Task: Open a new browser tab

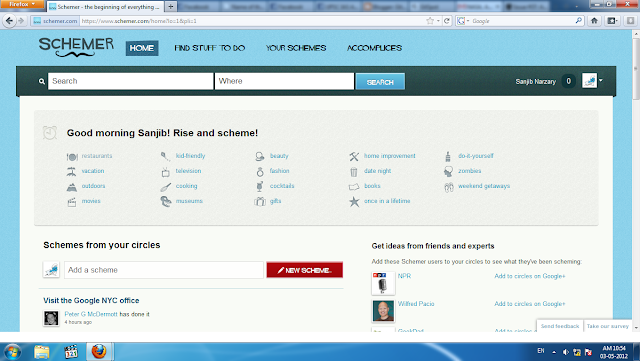Action: point(171,7)
